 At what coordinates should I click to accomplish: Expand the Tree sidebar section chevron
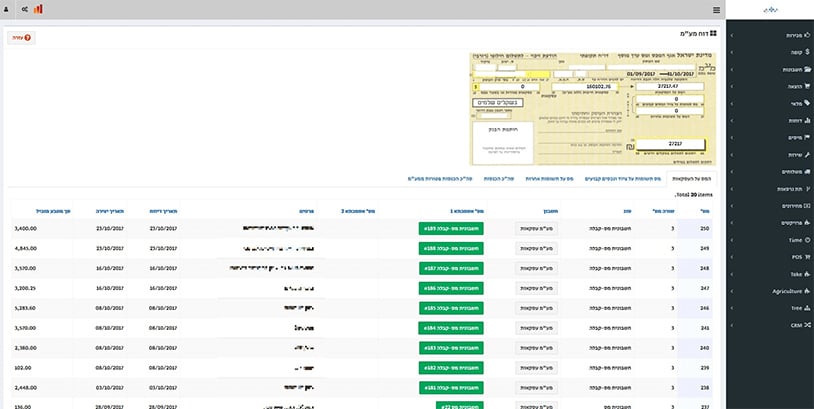[x=732, y=308]
